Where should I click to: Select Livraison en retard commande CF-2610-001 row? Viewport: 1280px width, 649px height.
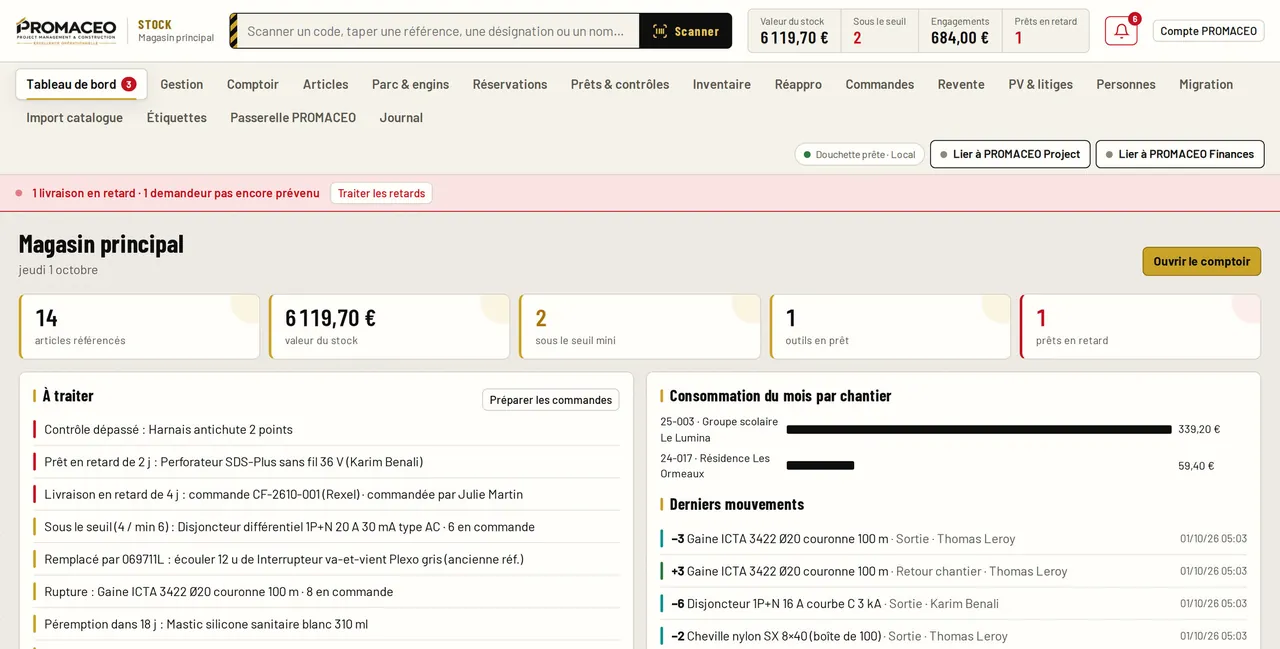(326, 494)
